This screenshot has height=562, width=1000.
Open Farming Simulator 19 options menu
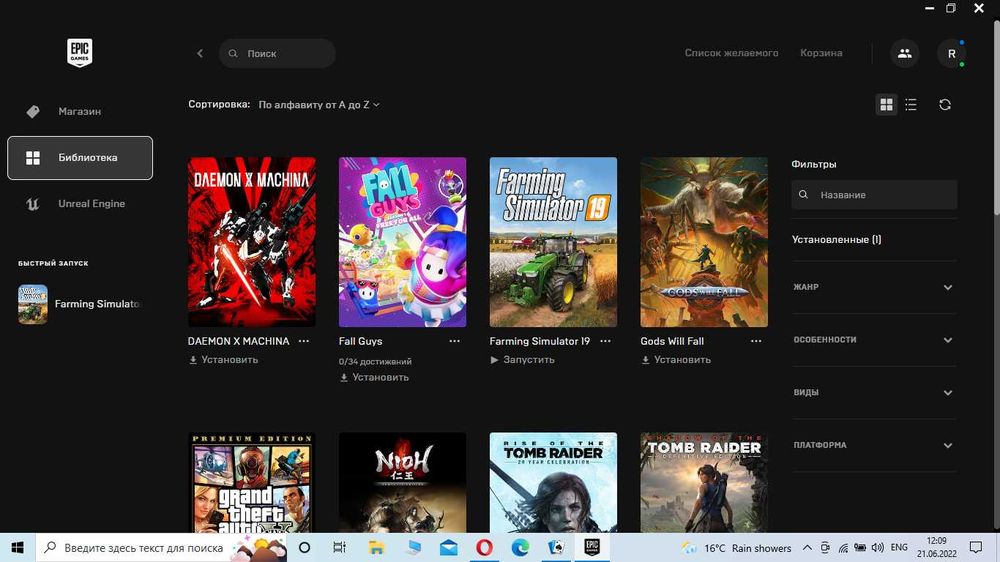[605, 341]
